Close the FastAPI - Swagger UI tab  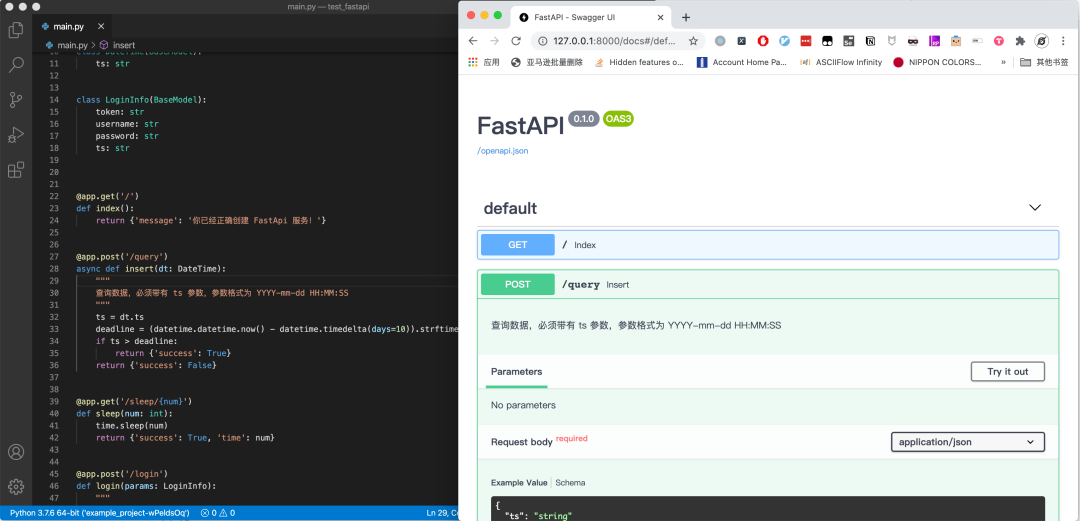click(x=661, y=17)
